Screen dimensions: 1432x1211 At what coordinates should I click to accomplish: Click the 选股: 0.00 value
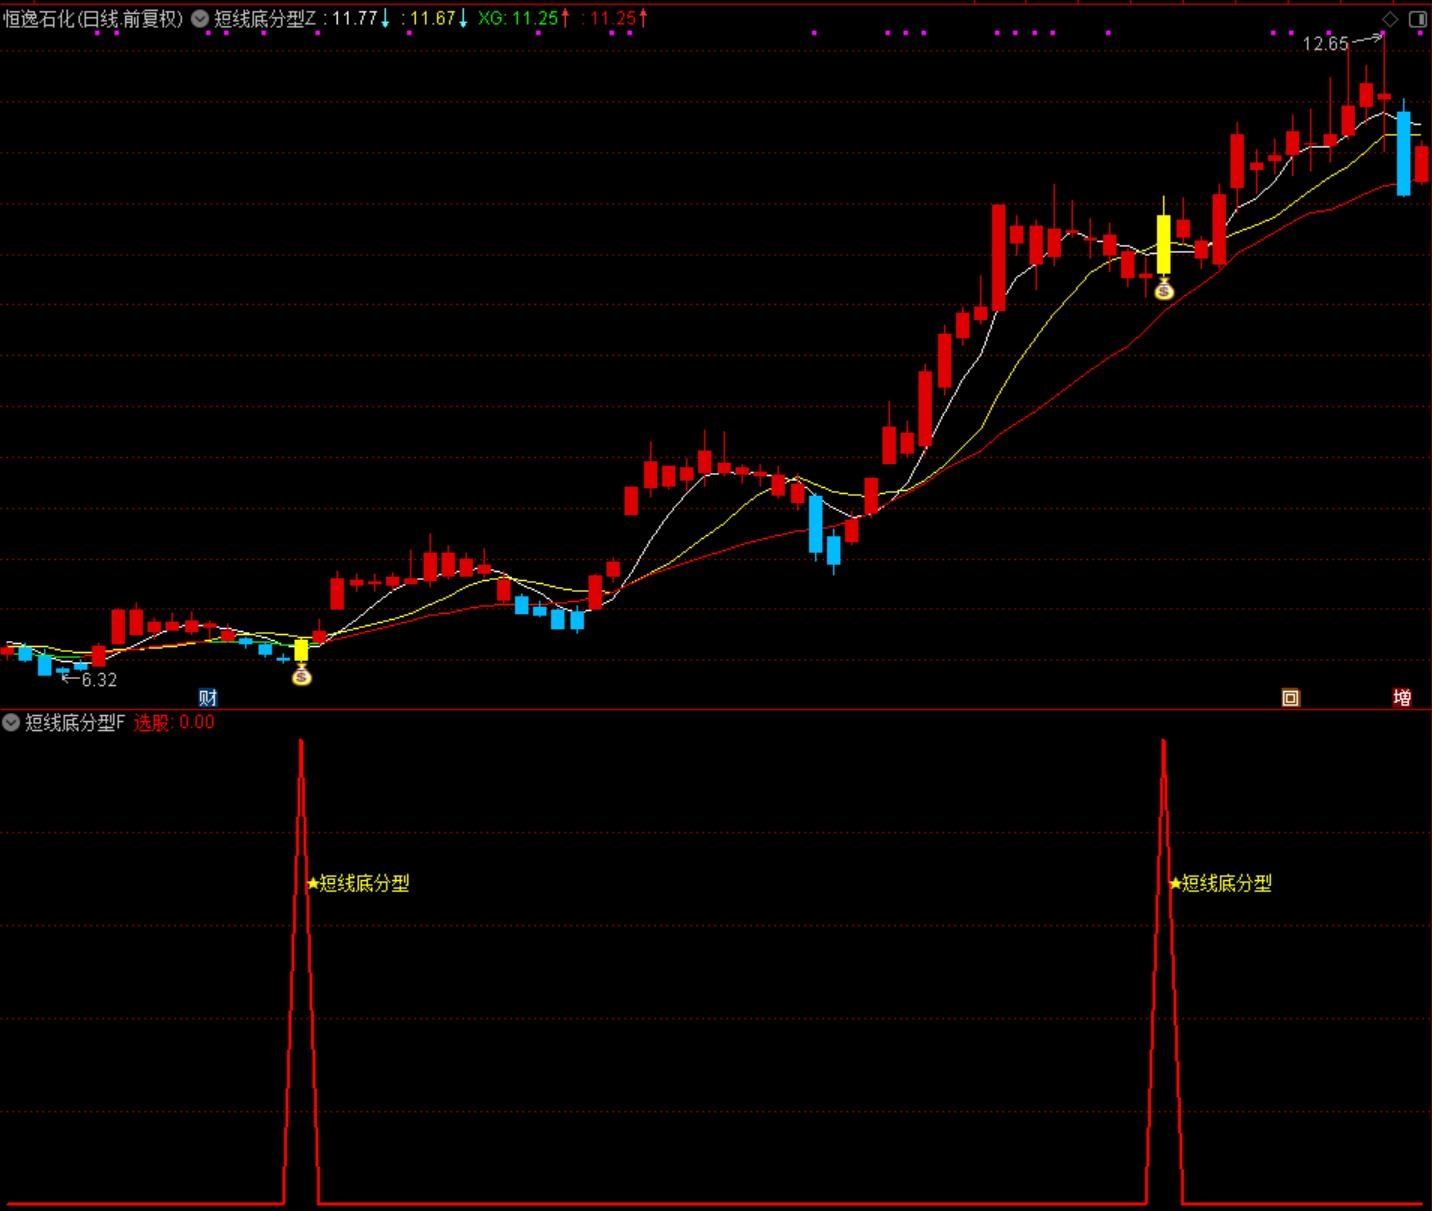pyautogui.click(x=174, y=722)
